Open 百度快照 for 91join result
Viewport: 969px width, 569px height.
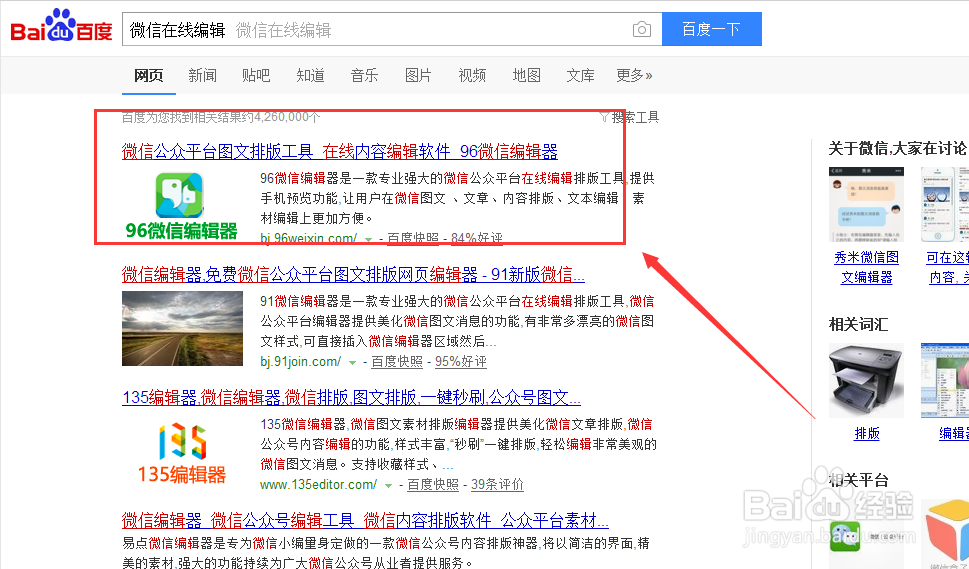tap(397, 361)
